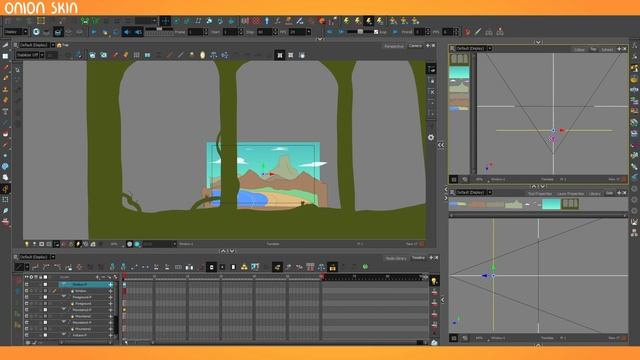
Task: Open the Layer Properties tab
Action: tap(570, 193)
